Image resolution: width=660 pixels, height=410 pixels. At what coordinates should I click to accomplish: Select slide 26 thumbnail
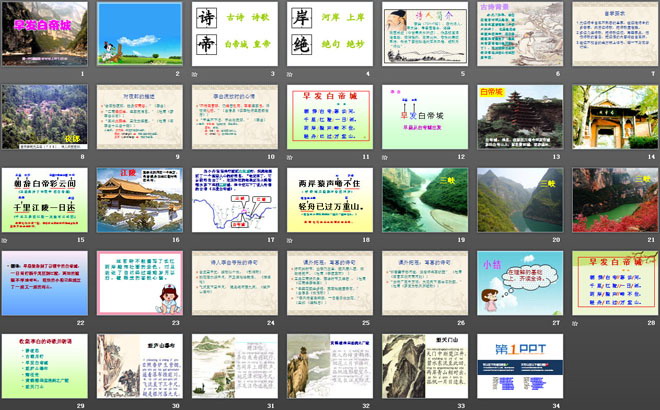click(x=425, y=283)
